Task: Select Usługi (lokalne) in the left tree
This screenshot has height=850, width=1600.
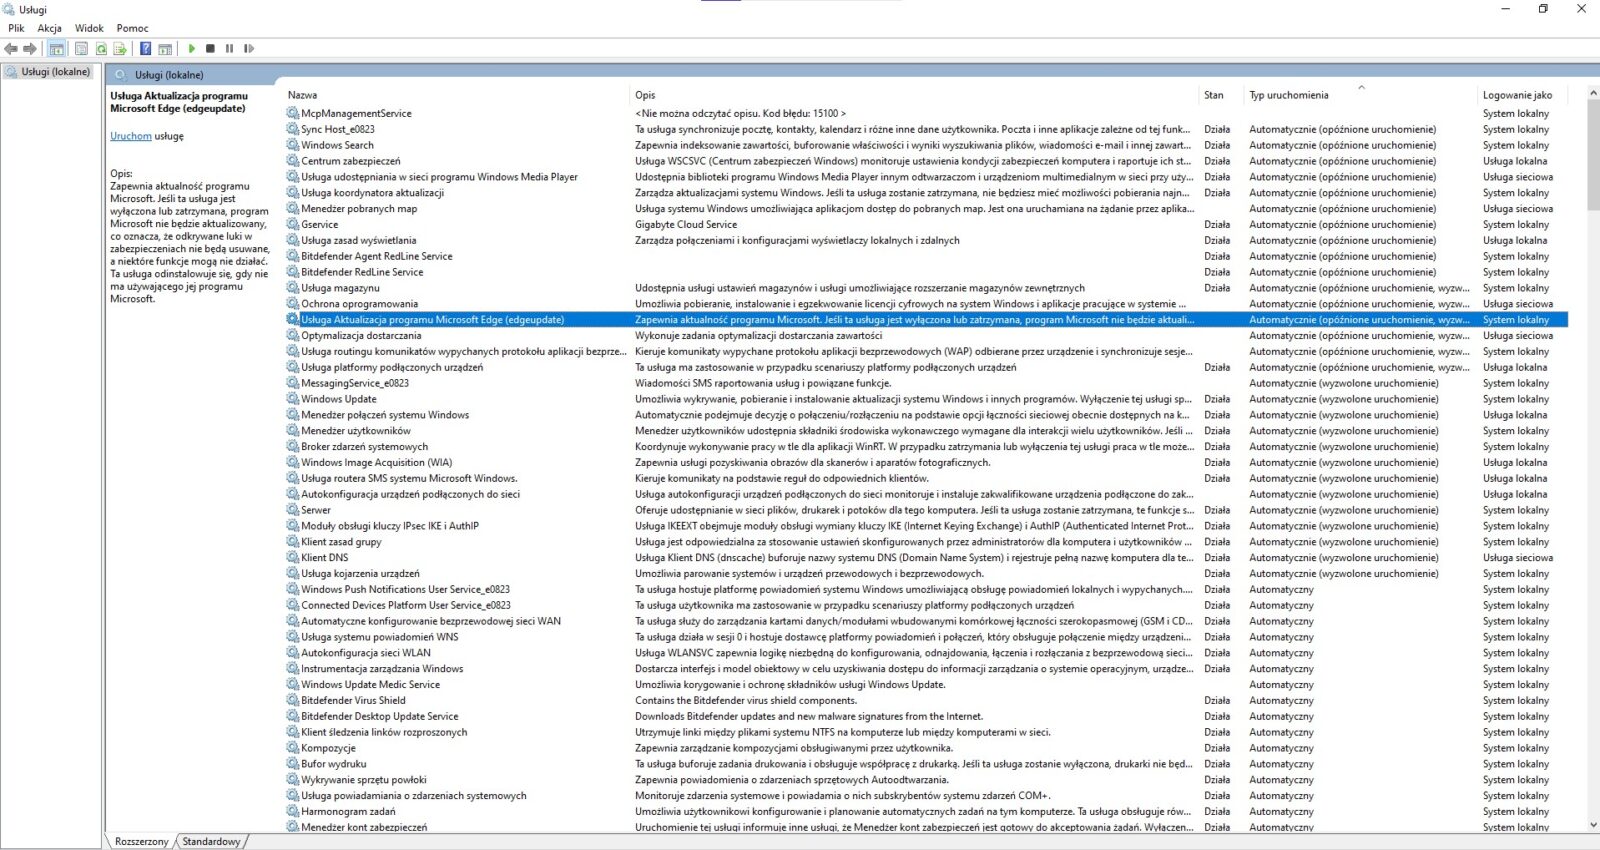Action: point(55,72)
